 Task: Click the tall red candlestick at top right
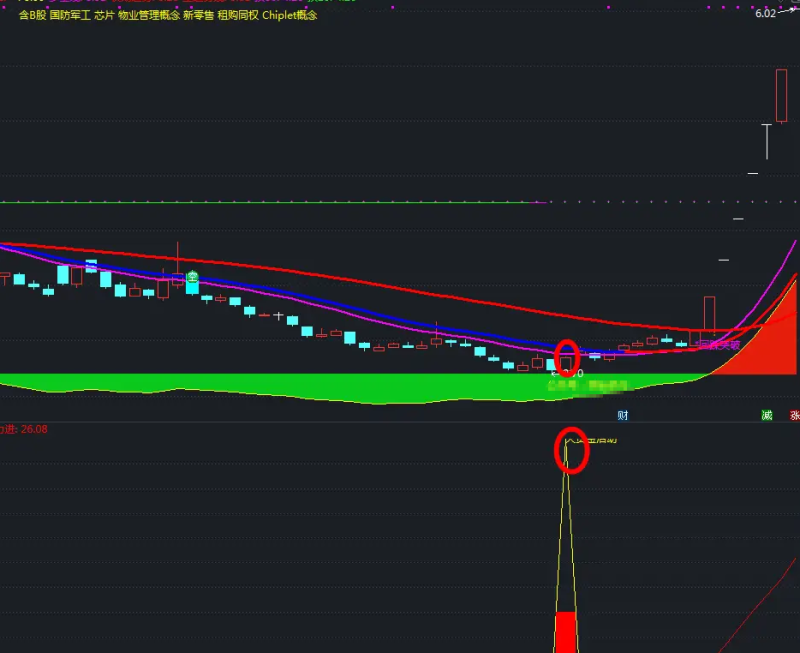coord(782,96)
